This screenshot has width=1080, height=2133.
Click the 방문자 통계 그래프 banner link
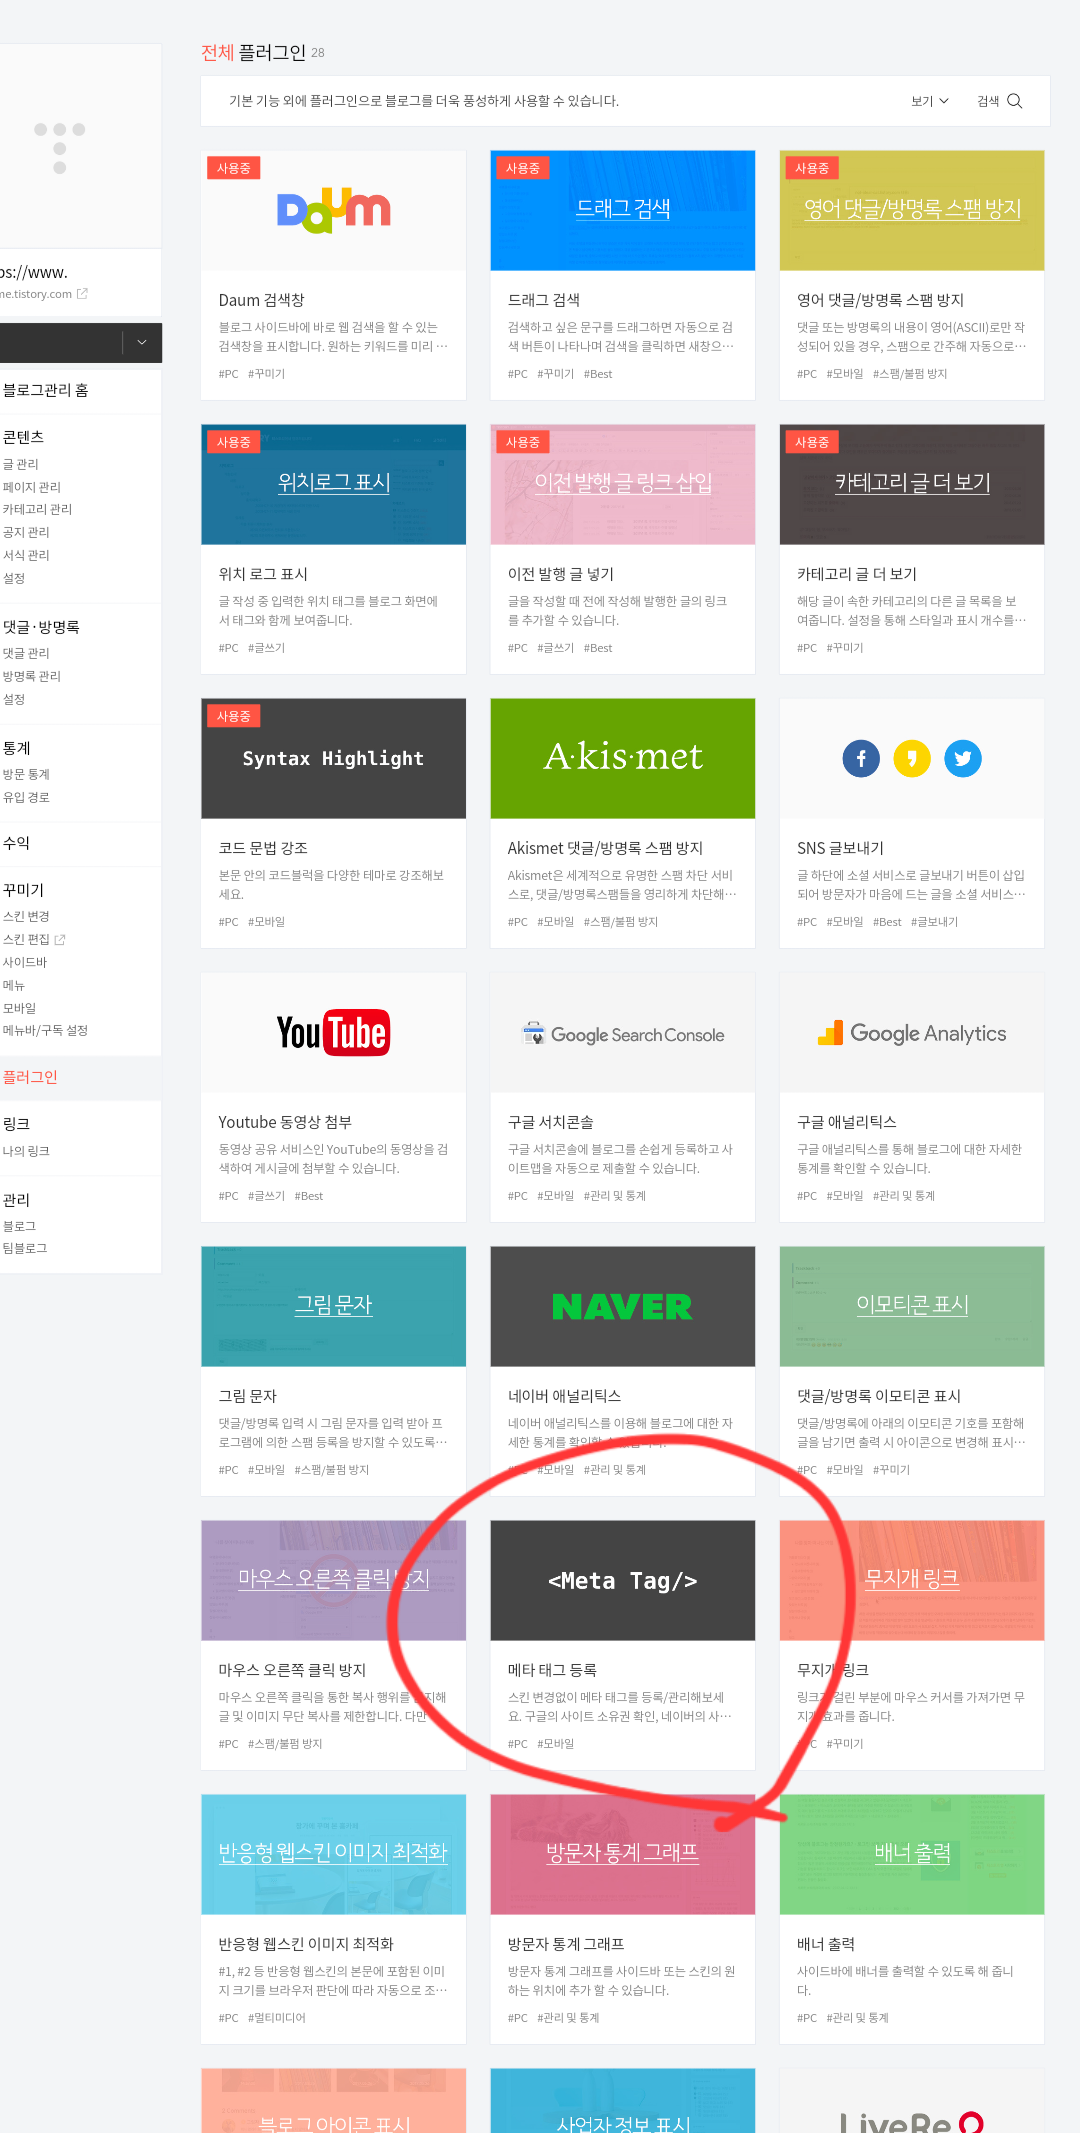point(622,1852)
